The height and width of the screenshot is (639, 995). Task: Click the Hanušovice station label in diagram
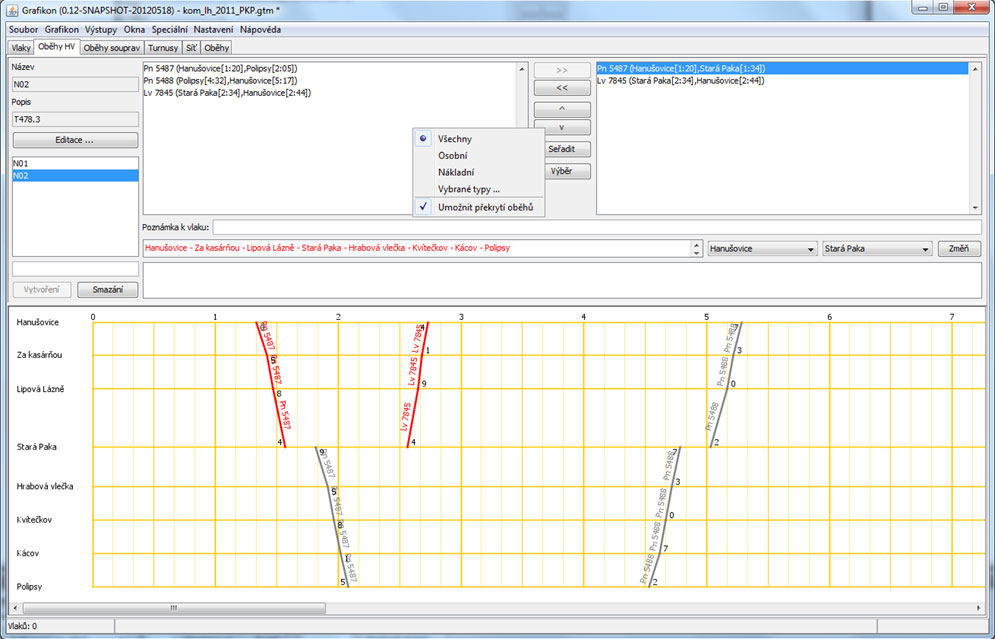click(37, 322)
